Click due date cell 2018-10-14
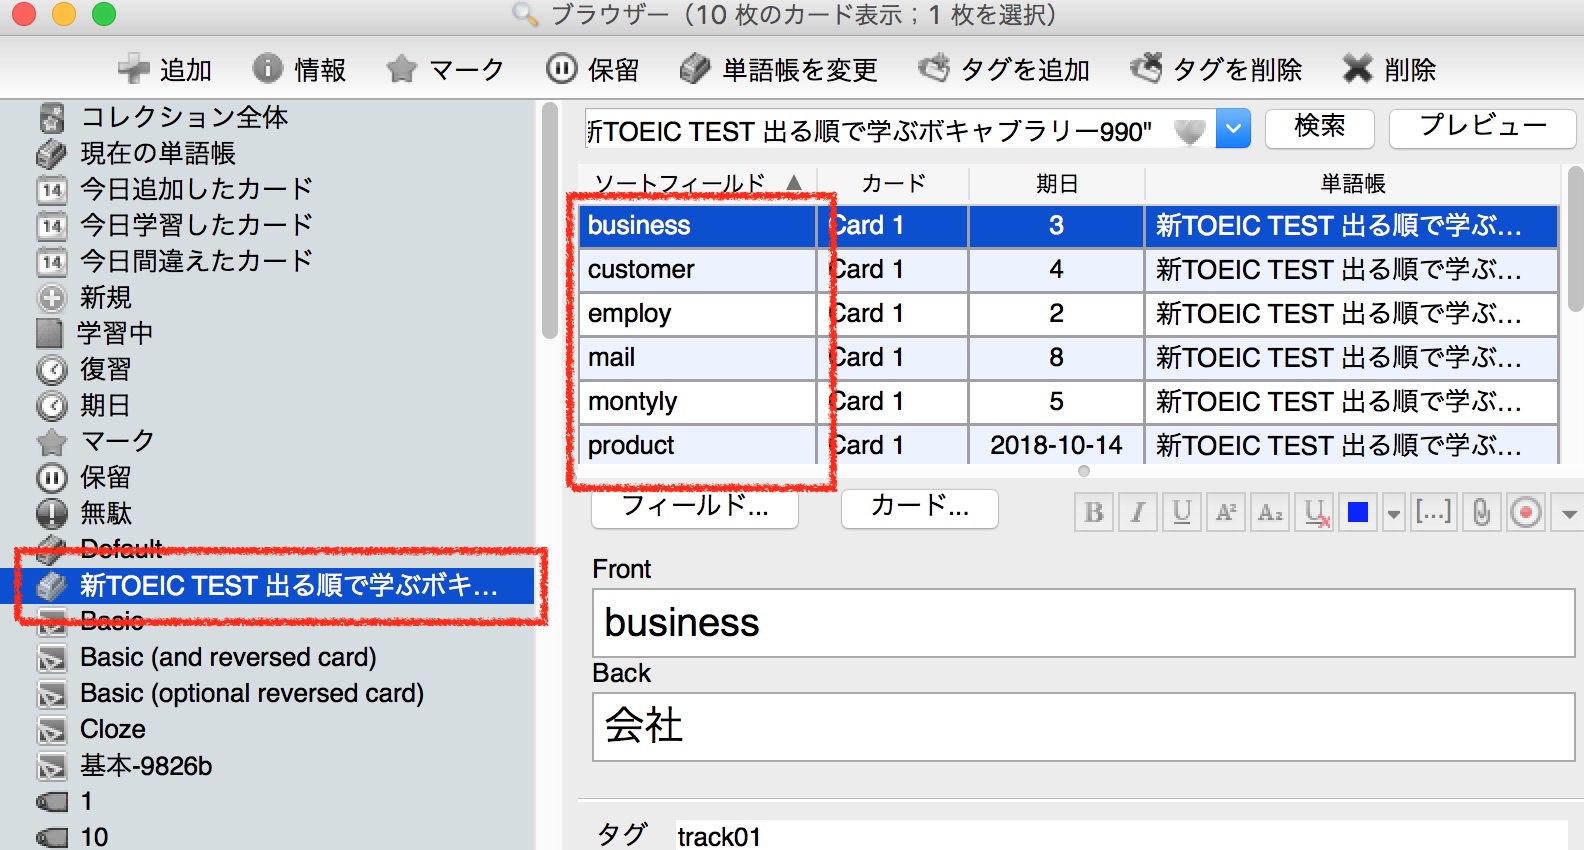 click(1056, 445)
